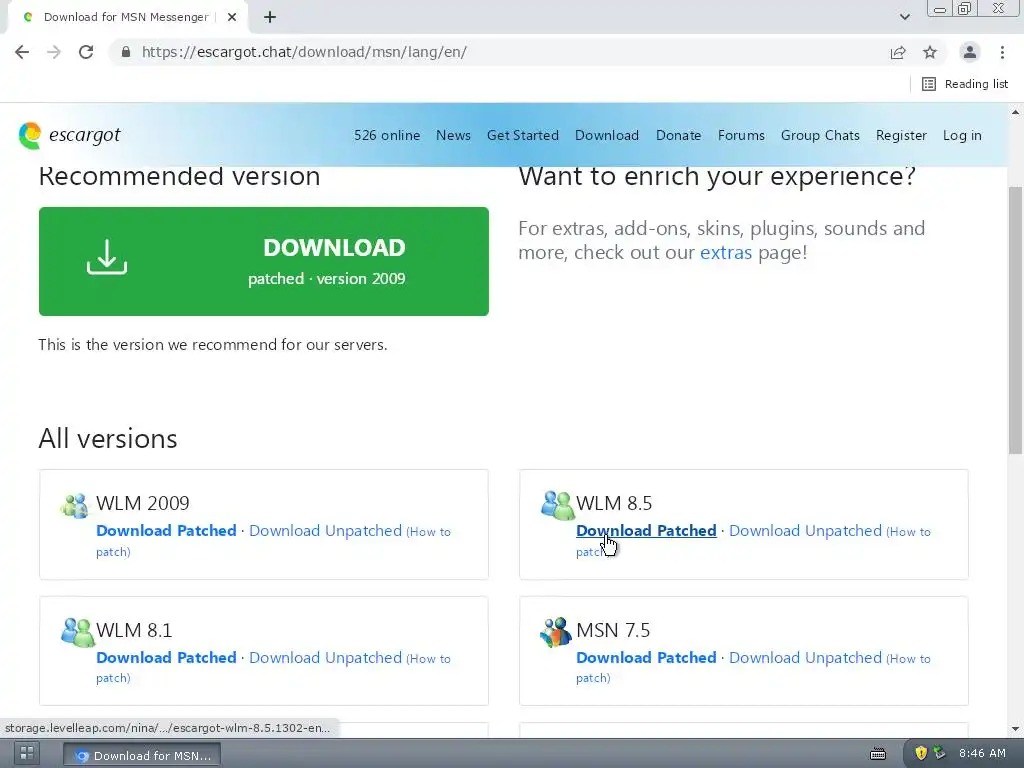Bookmark this page with star icon
Screen dimensions: 1024x768
[930, 52]
